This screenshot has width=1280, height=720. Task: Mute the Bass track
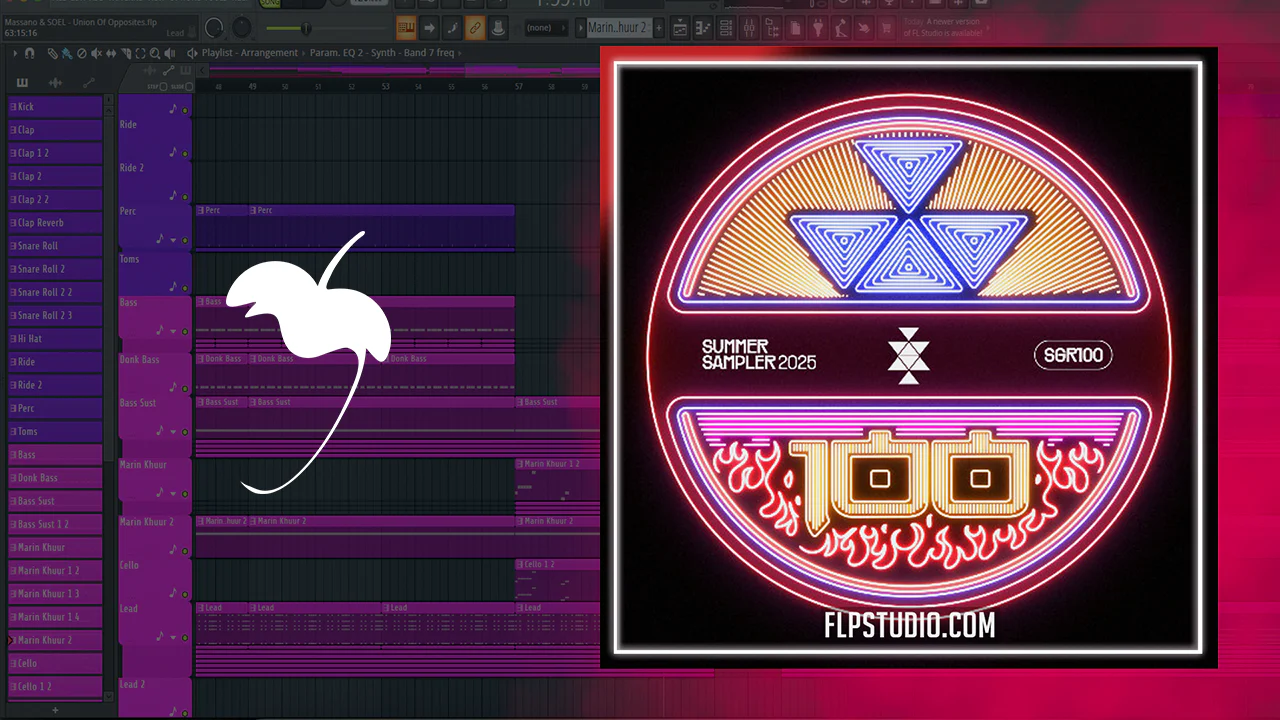click(x=185, y=331)
